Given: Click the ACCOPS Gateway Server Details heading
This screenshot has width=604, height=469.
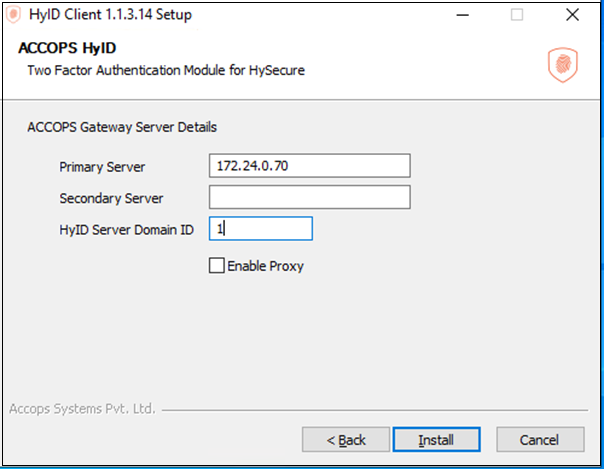Looking at the screenshot, I should coord(122,127).
